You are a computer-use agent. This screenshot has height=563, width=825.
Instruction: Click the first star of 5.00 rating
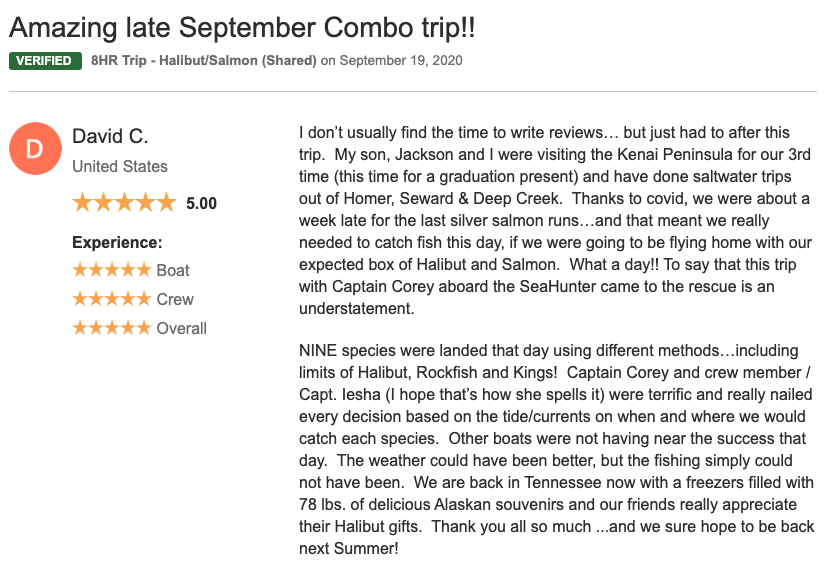tap(82, 202)
